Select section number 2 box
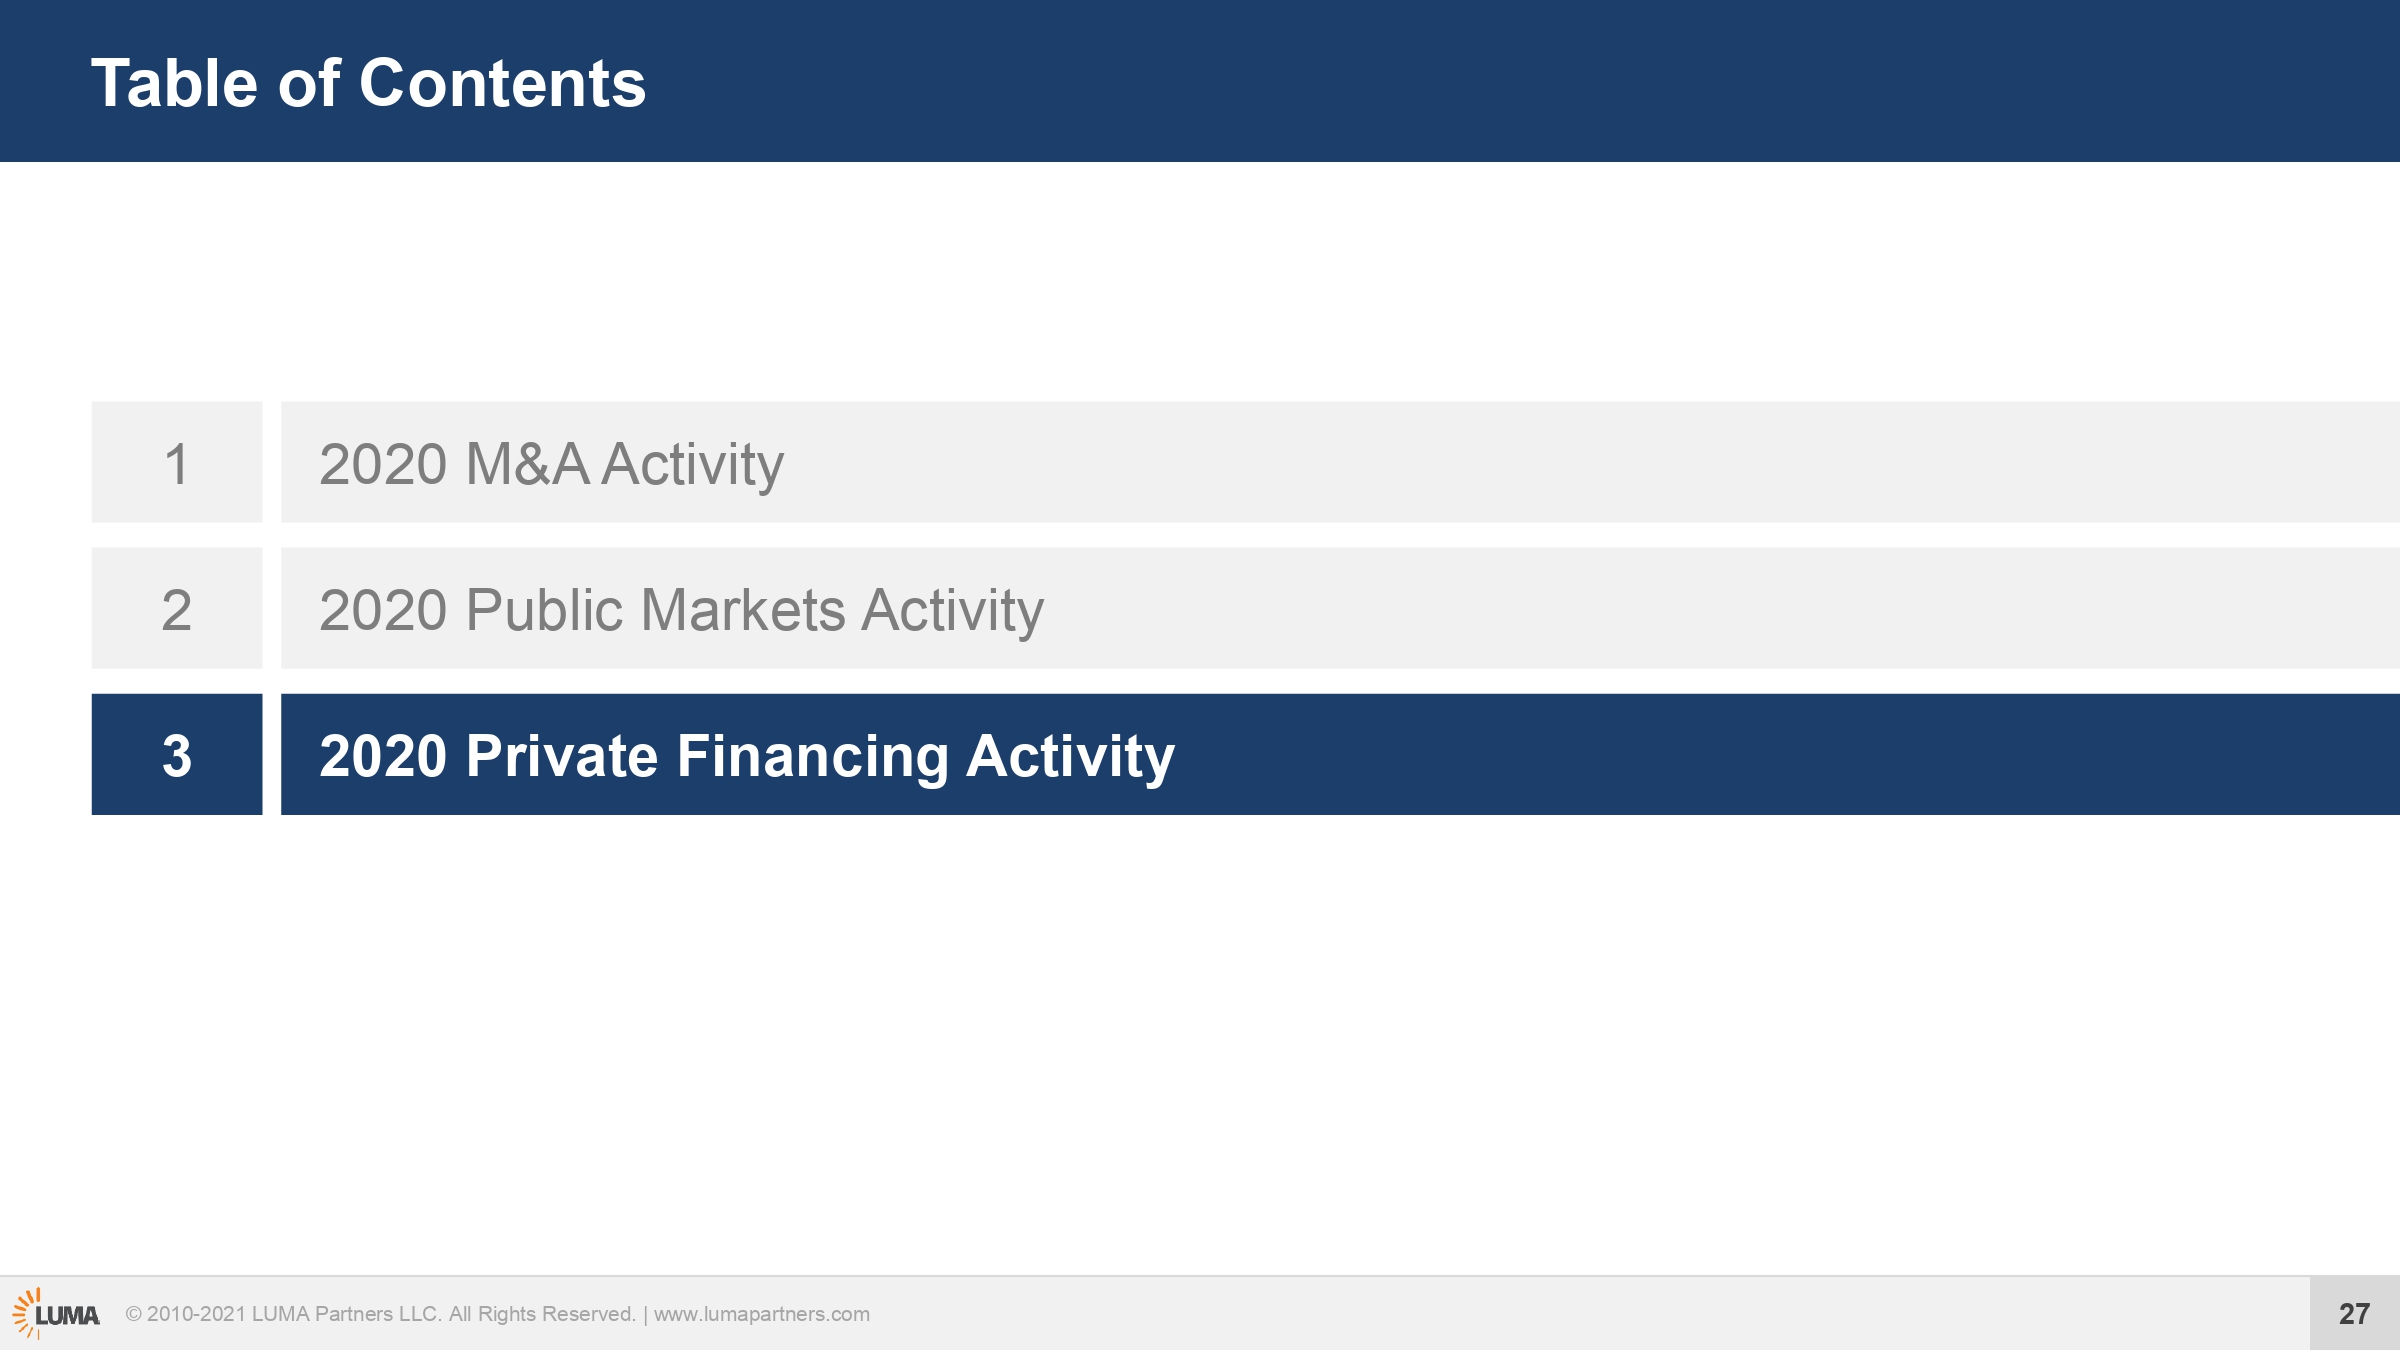 177,608
